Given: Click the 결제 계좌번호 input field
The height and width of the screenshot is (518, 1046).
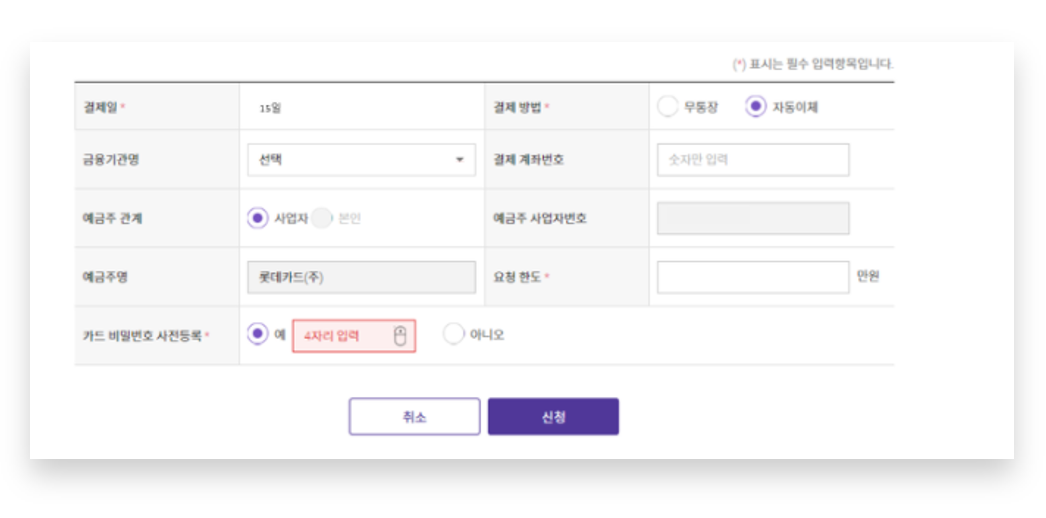Looking at the screenshot, I should tap(752, 160).
